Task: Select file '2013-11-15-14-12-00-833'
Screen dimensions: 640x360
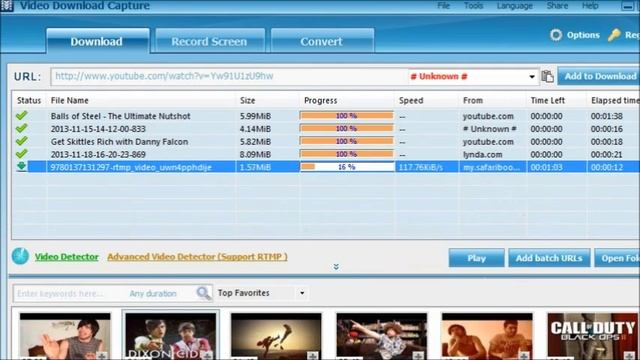Action: [x=98, y=129]
